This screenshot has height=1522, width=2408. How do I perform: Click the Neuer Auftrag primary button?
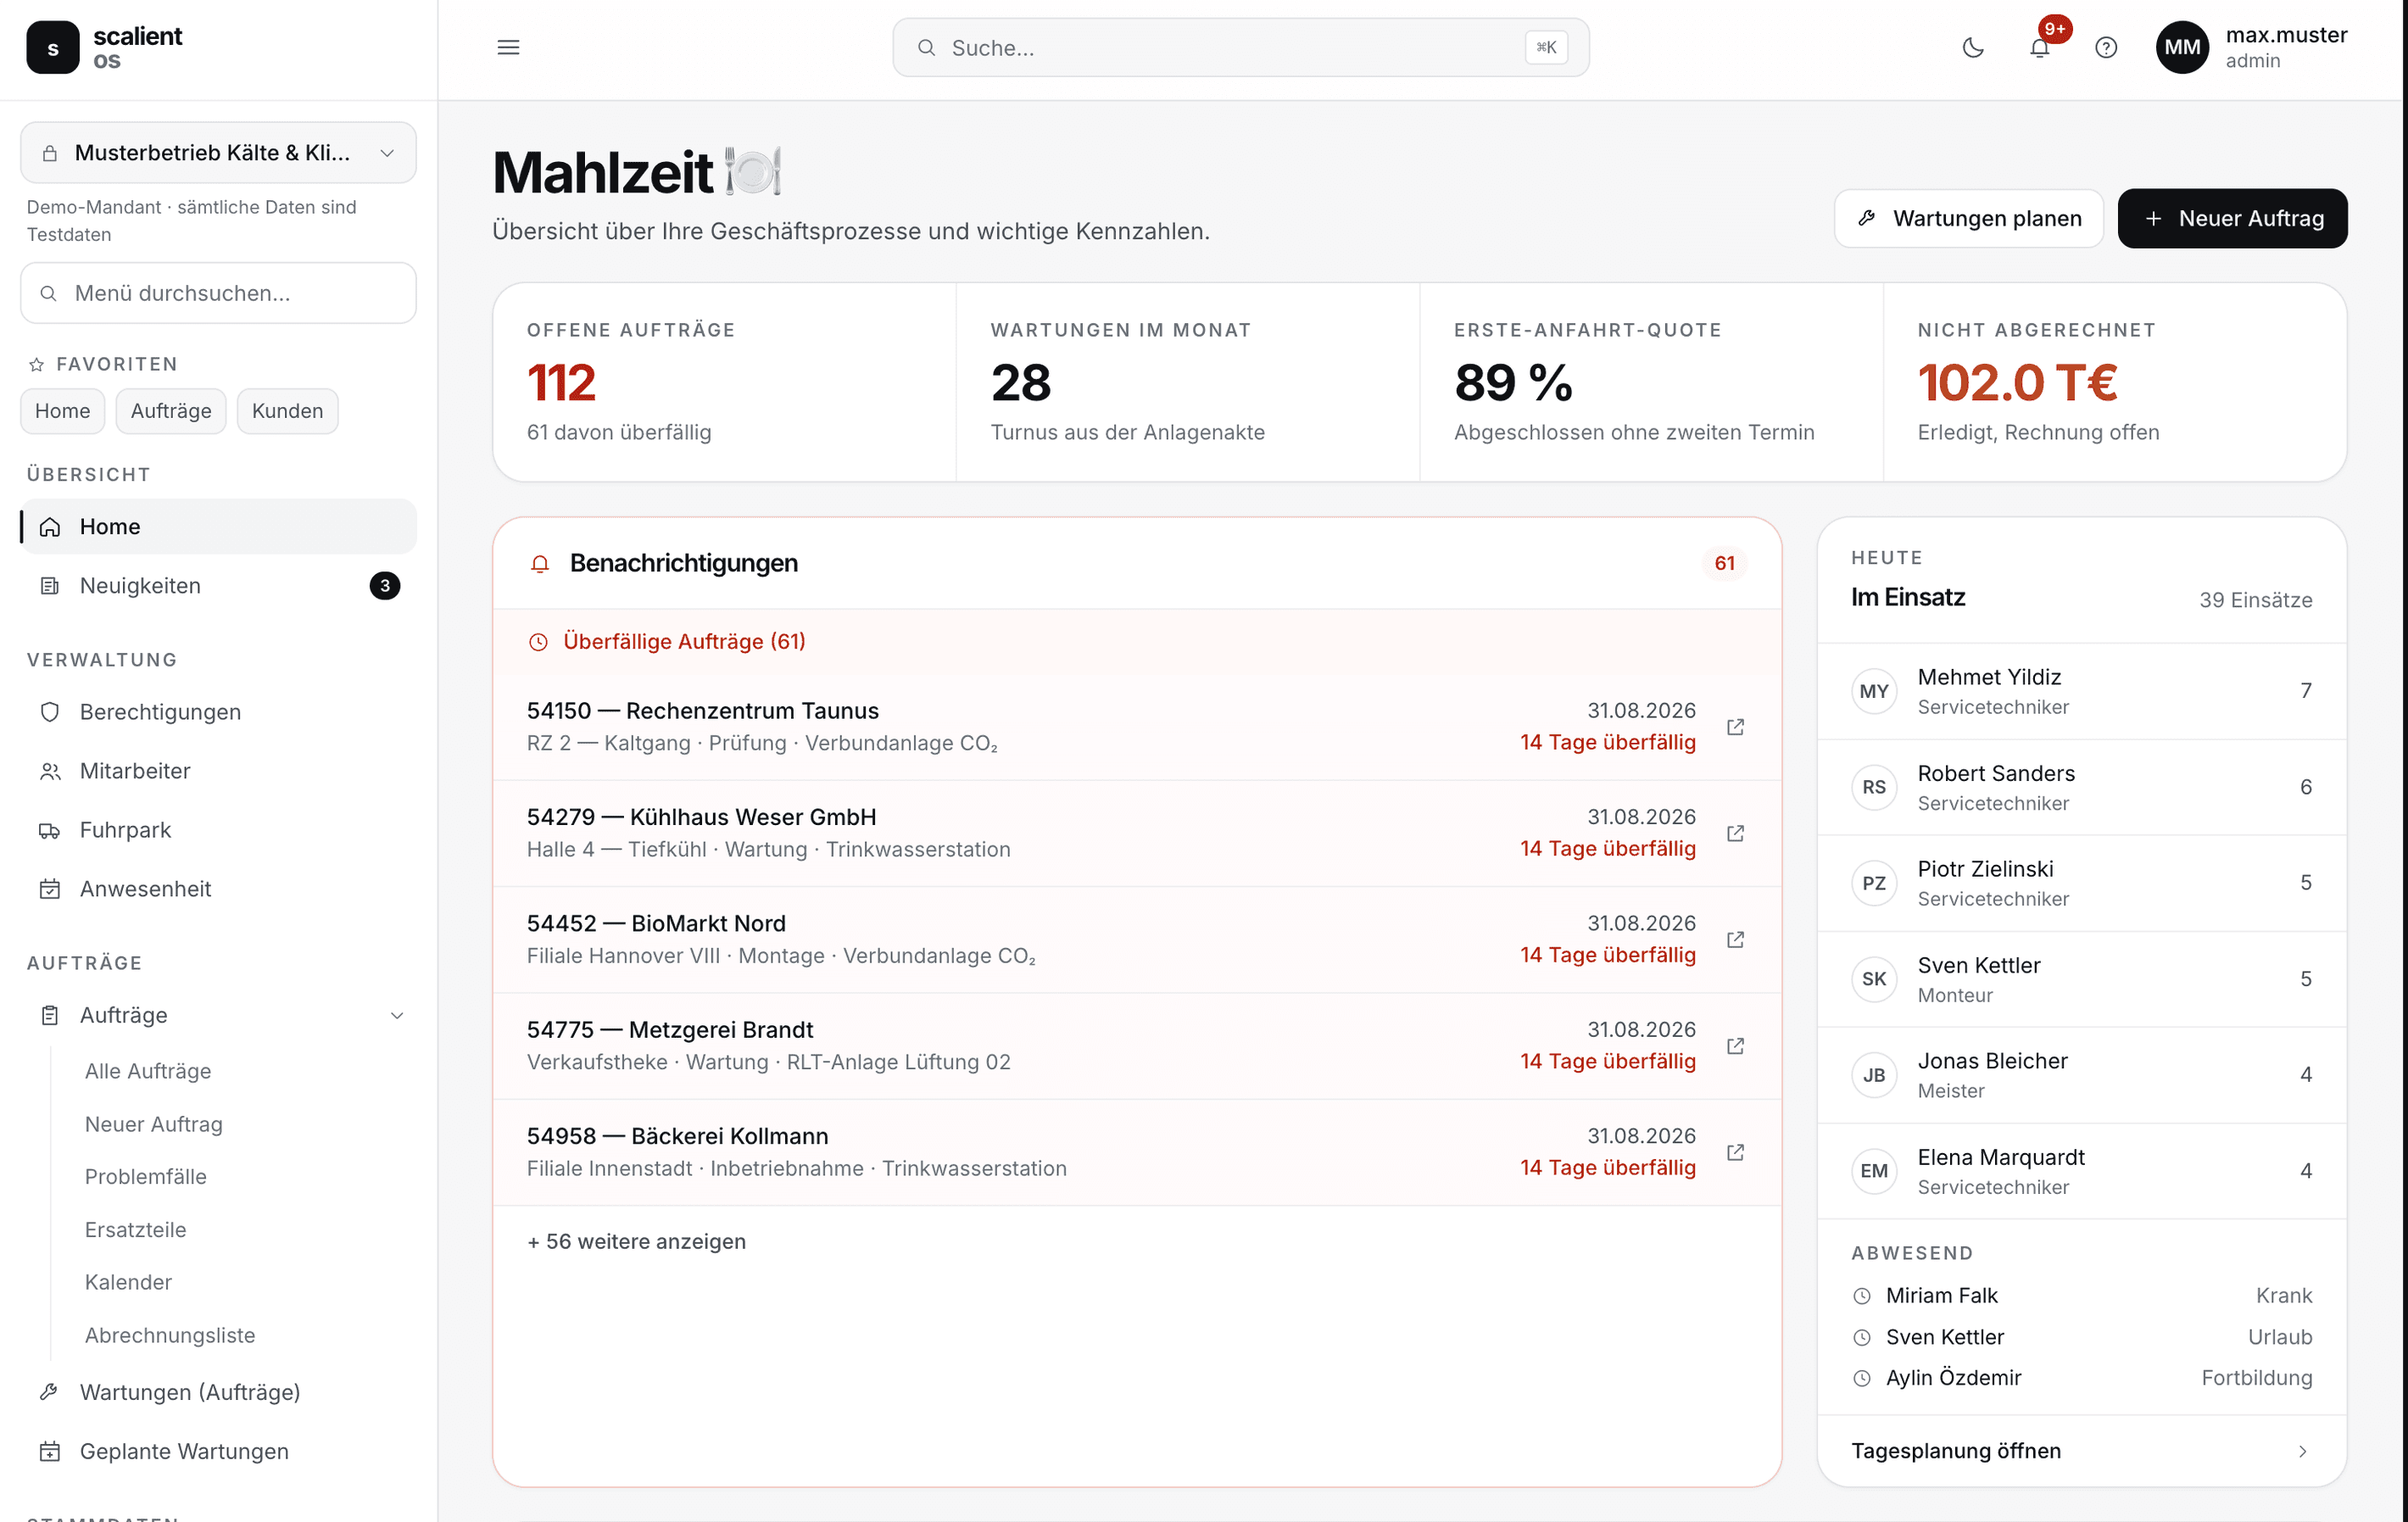pos(2232,218)
